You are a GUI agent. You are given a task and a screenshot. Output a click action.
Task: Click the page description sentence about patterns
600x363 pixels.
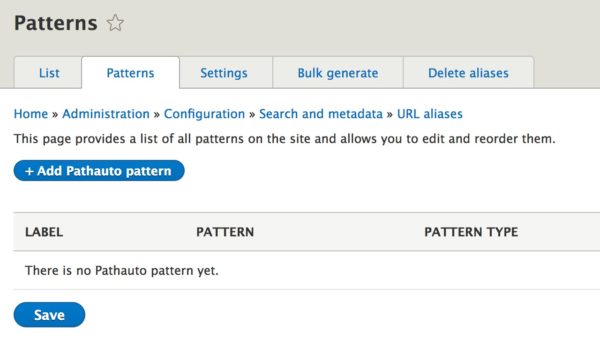click(x=284, y=138)
